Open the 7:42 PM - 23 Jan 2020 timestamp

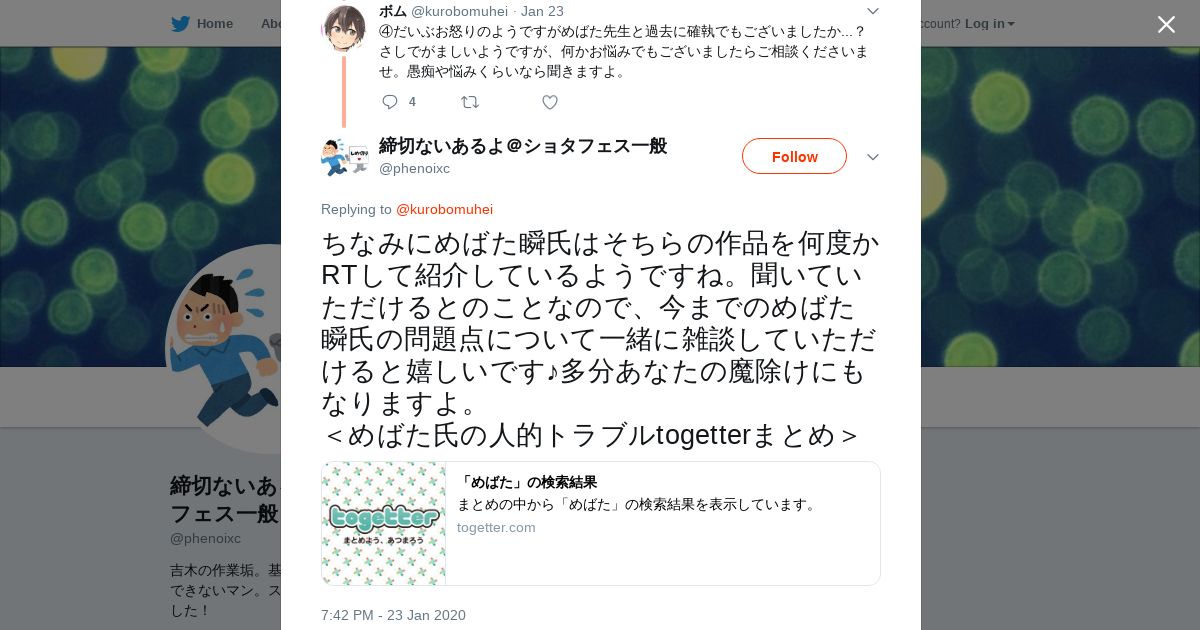[x=393, y=615]
